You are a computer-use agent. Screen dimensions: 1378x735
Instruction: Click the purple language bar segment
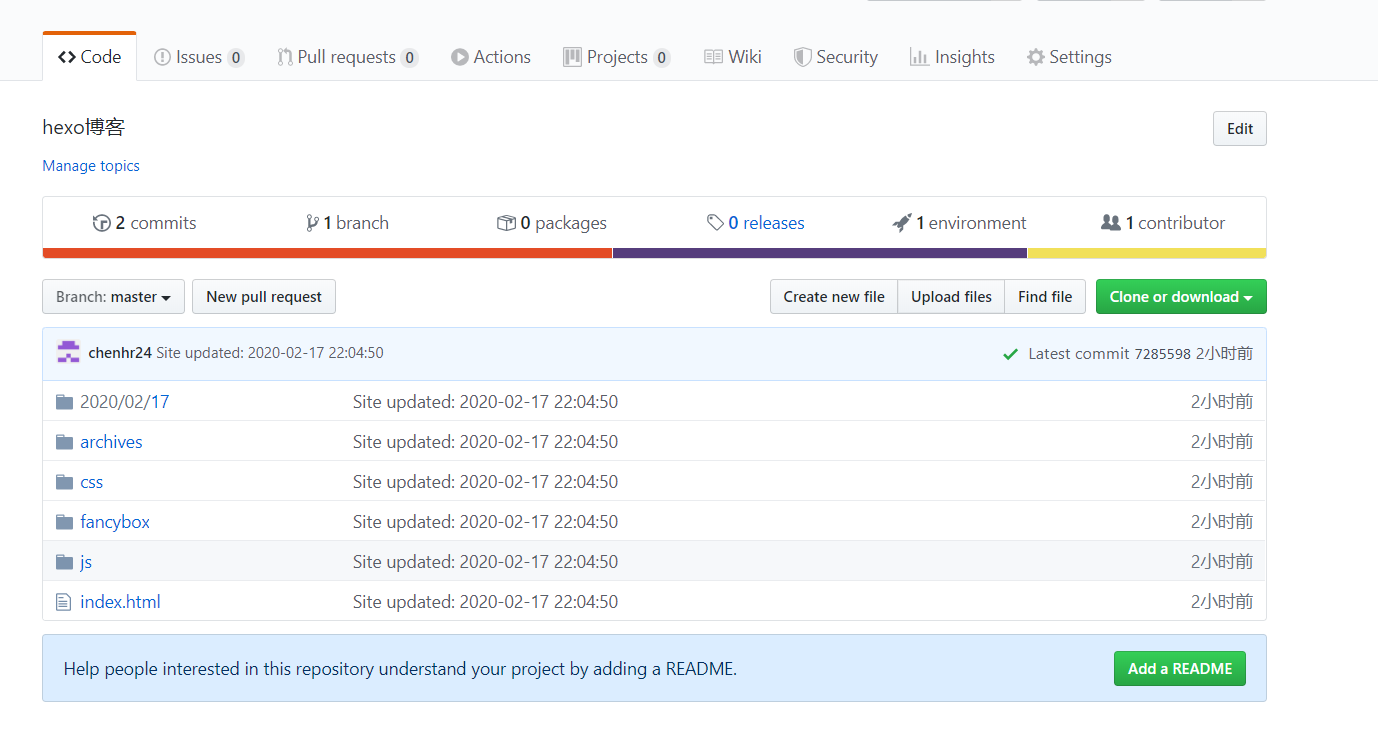(x=819, y=253)
